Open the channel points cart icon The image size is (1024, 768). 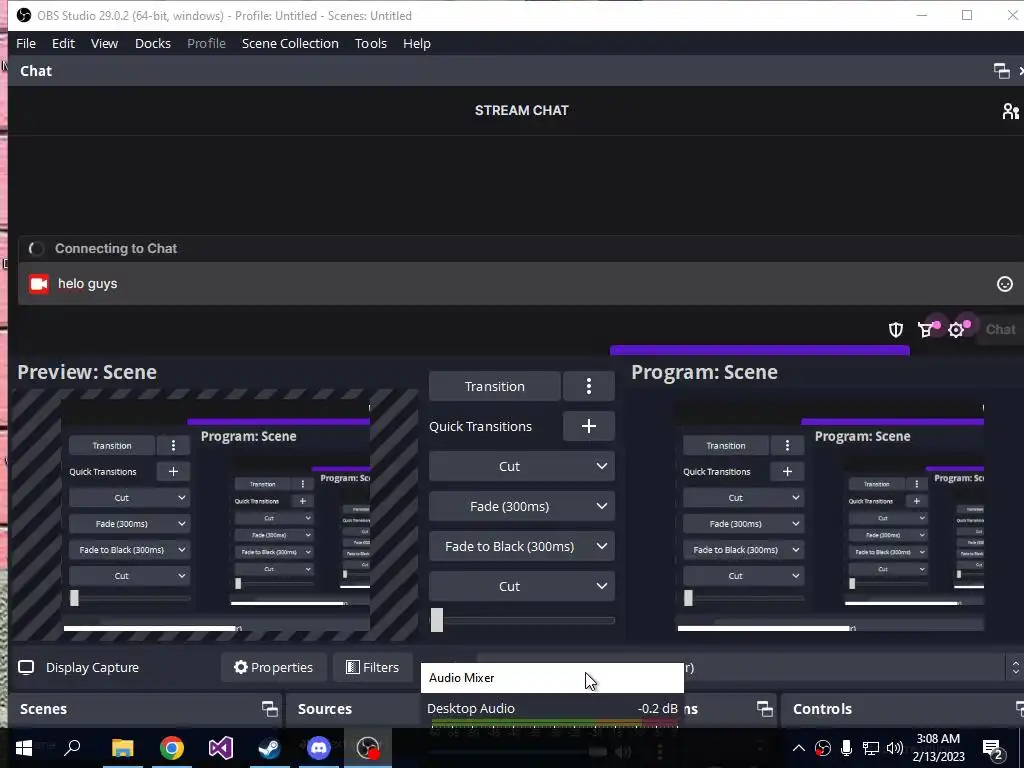click(926, 330)
